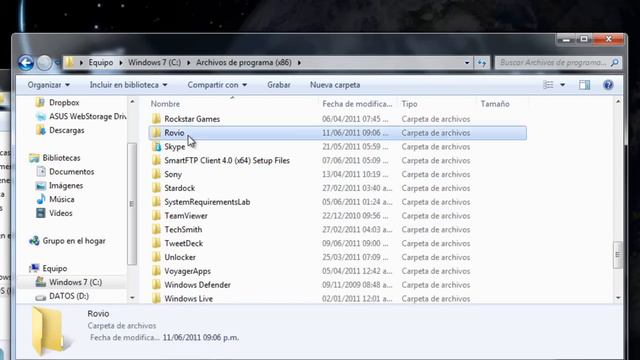Click the ASUS WebStorage Drive icon

tap(40, 117)
